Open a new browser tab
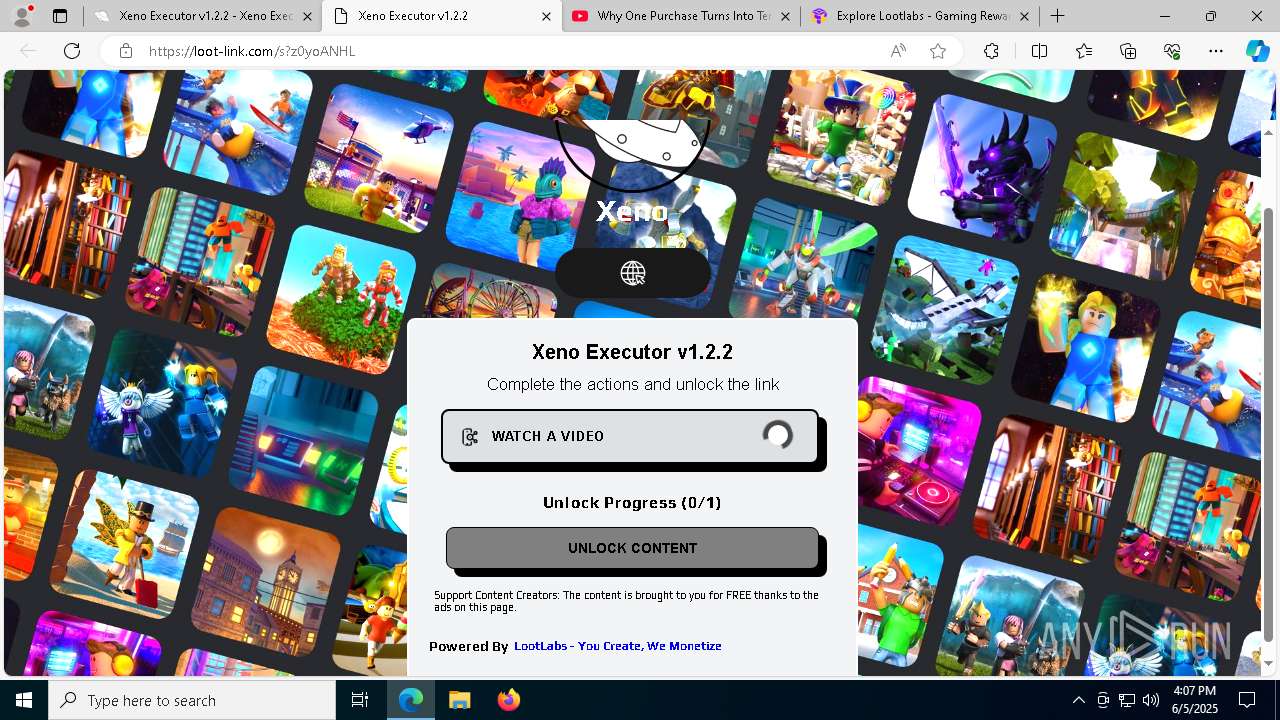Viewport: 1280px width, 720px height. (x=1057, y=16)
